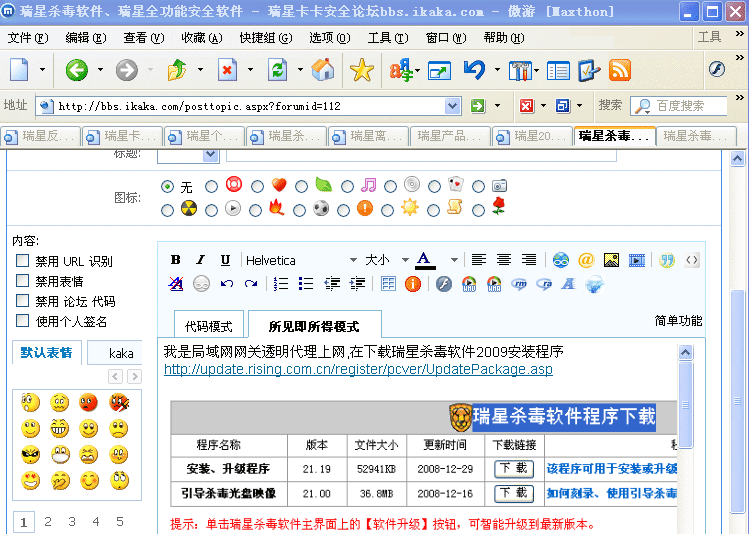The image size is (749, 534).
Task: Check the 禁用表情 option
Action: pyautogui.click(x=22, y=281)
